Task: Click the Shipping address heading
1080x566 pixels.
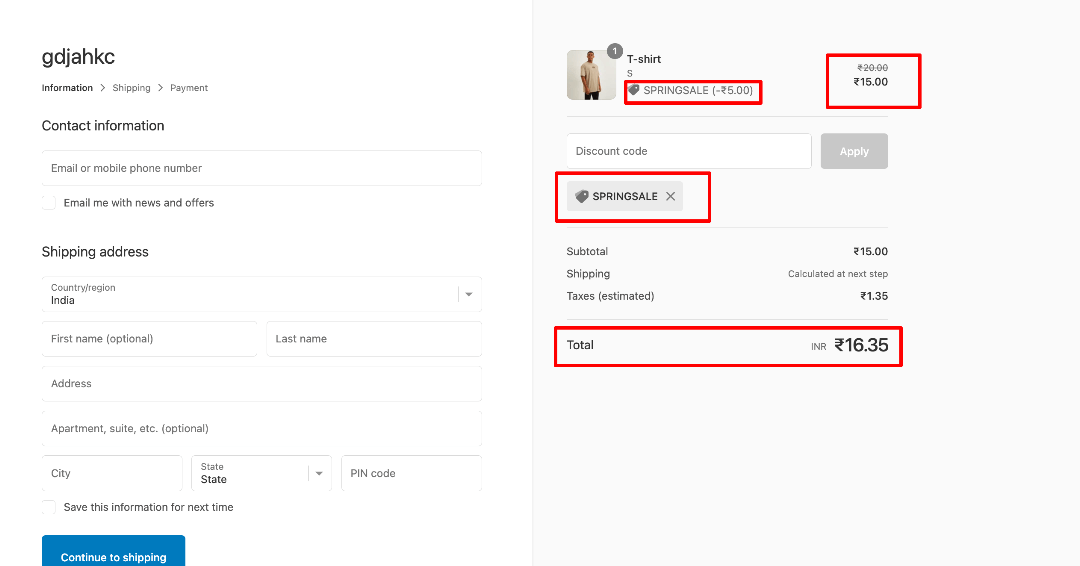Action: coord(95,251)
